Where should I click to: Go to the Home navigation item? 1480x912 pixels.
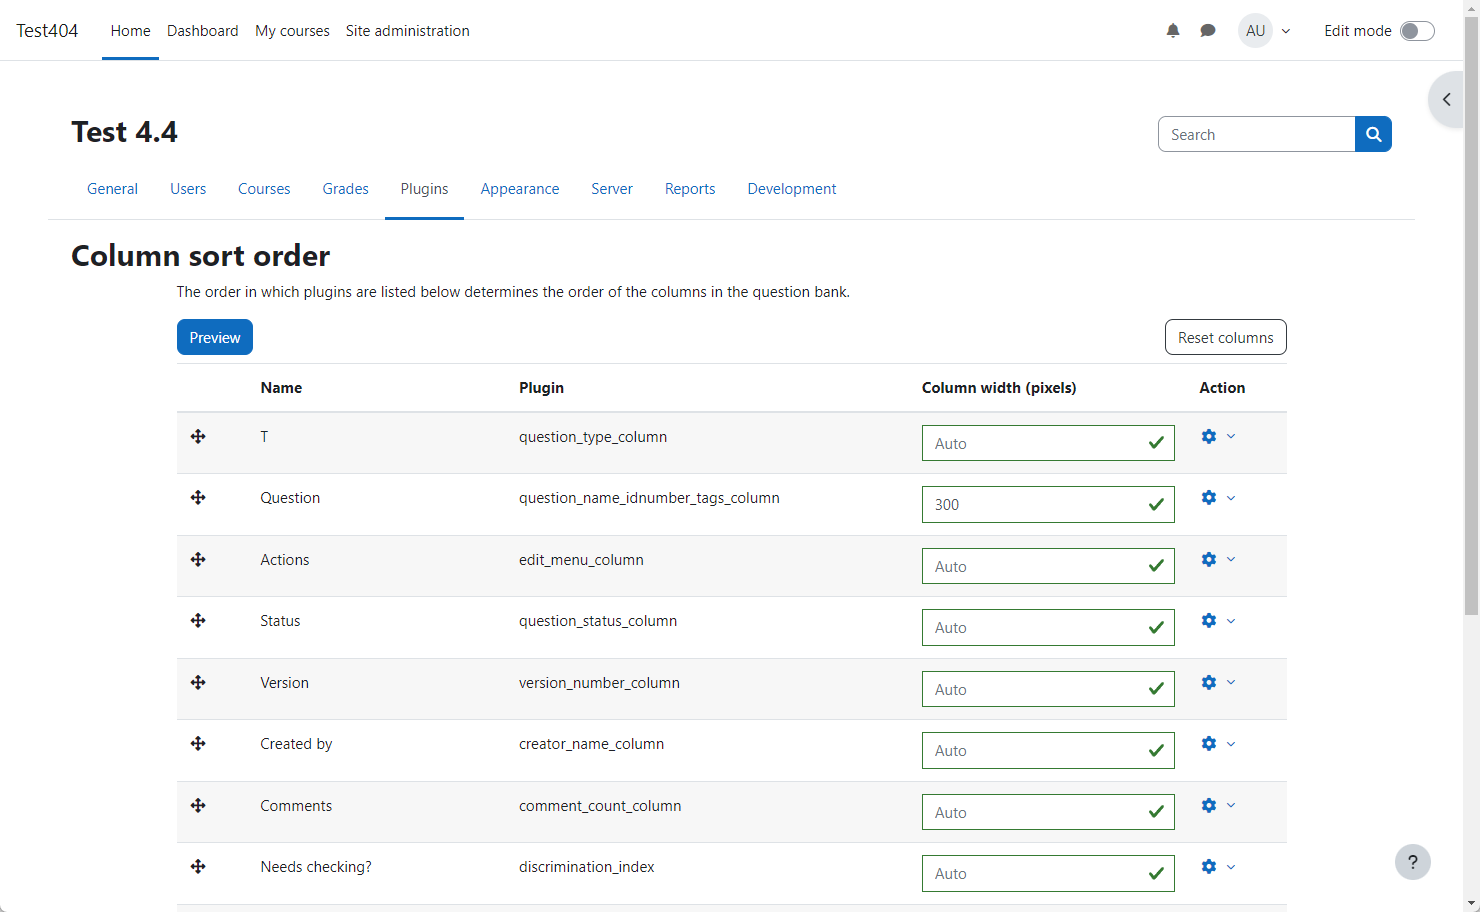pyautogui.click(x=130, y=31)
